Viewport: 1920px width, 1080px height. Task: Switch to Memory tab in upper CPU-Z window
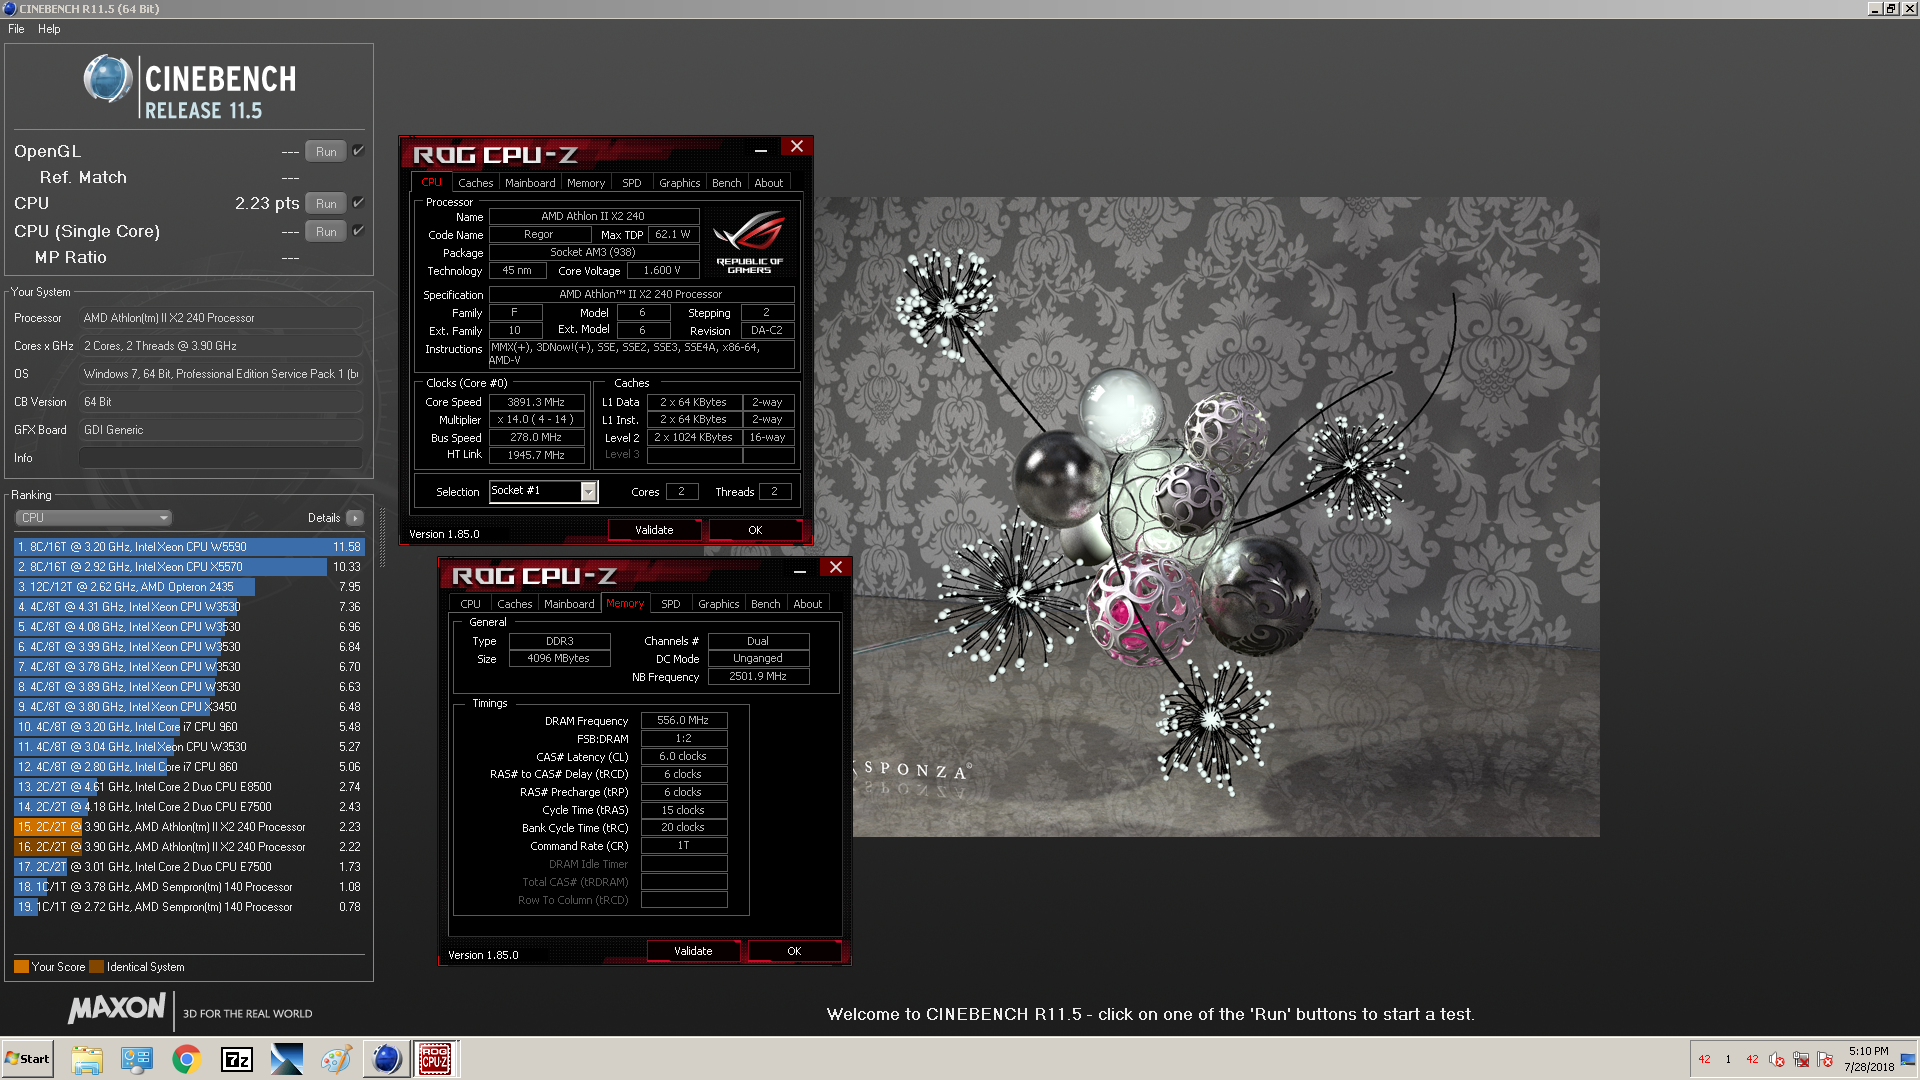click(586, 183)
